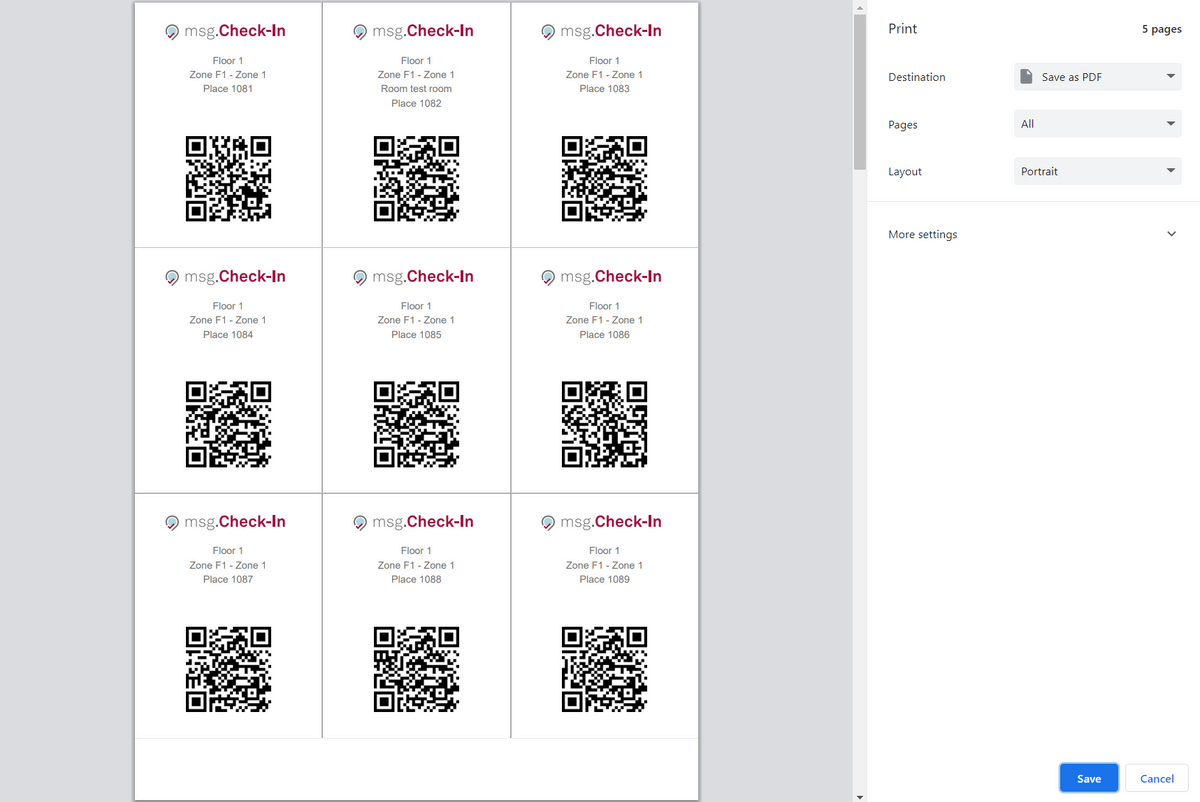Expand More settings section
The width and height of the screenshot is (1200, 802).
tap(1030, 234)
